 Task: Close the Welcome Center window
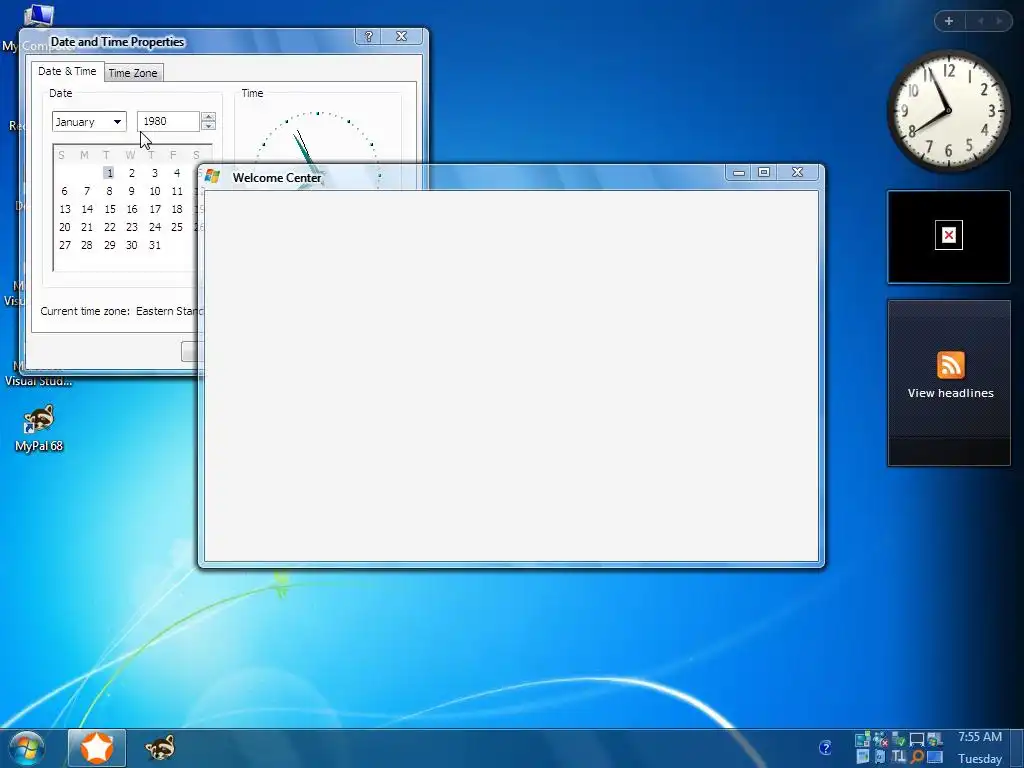pyautogui.click(x=797, y=172)
